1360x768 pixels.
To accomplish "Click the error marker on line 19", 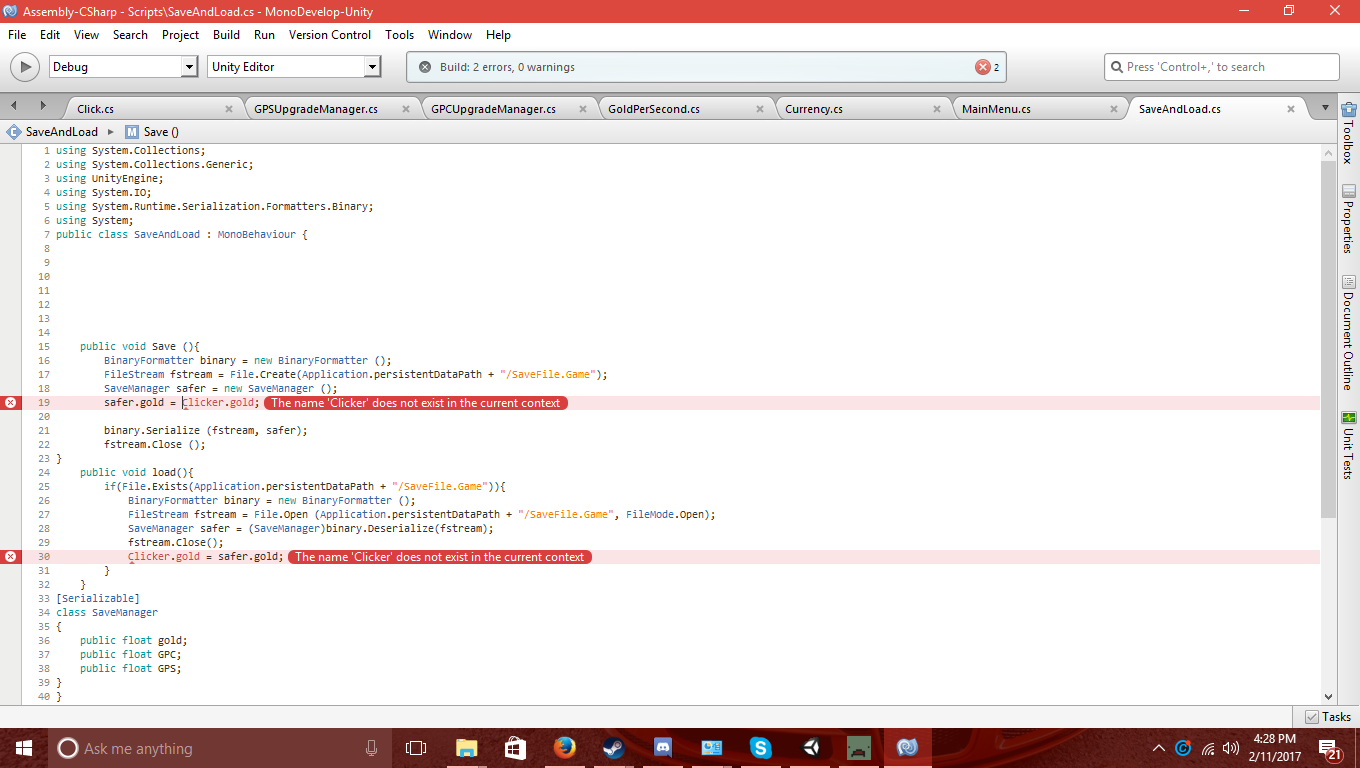I will [x=10, y=402].
